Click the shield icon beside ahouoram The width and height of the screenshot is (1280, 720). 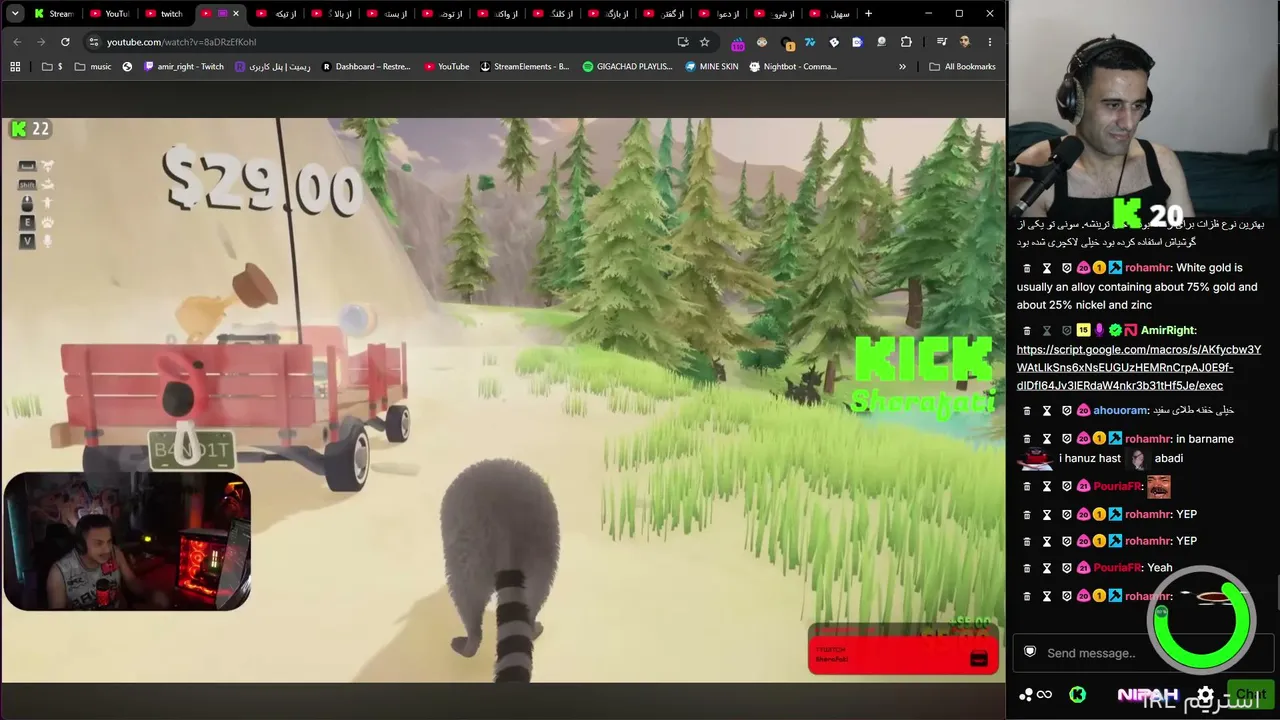pos(1067,411)
